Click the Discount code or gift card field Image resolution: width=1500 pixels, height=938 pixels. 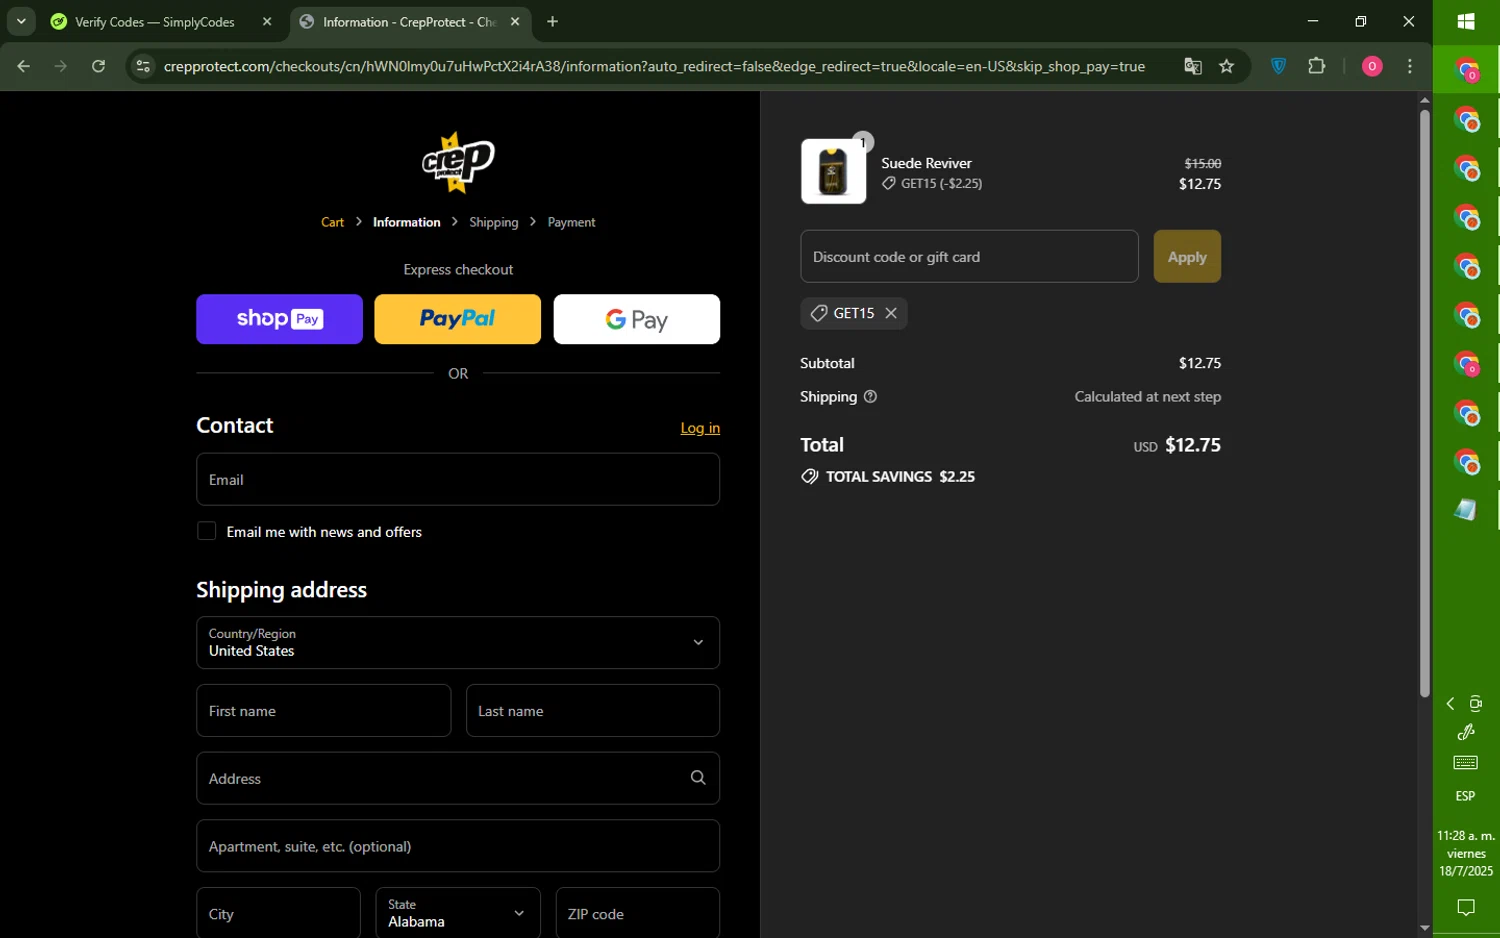(969, 256)
